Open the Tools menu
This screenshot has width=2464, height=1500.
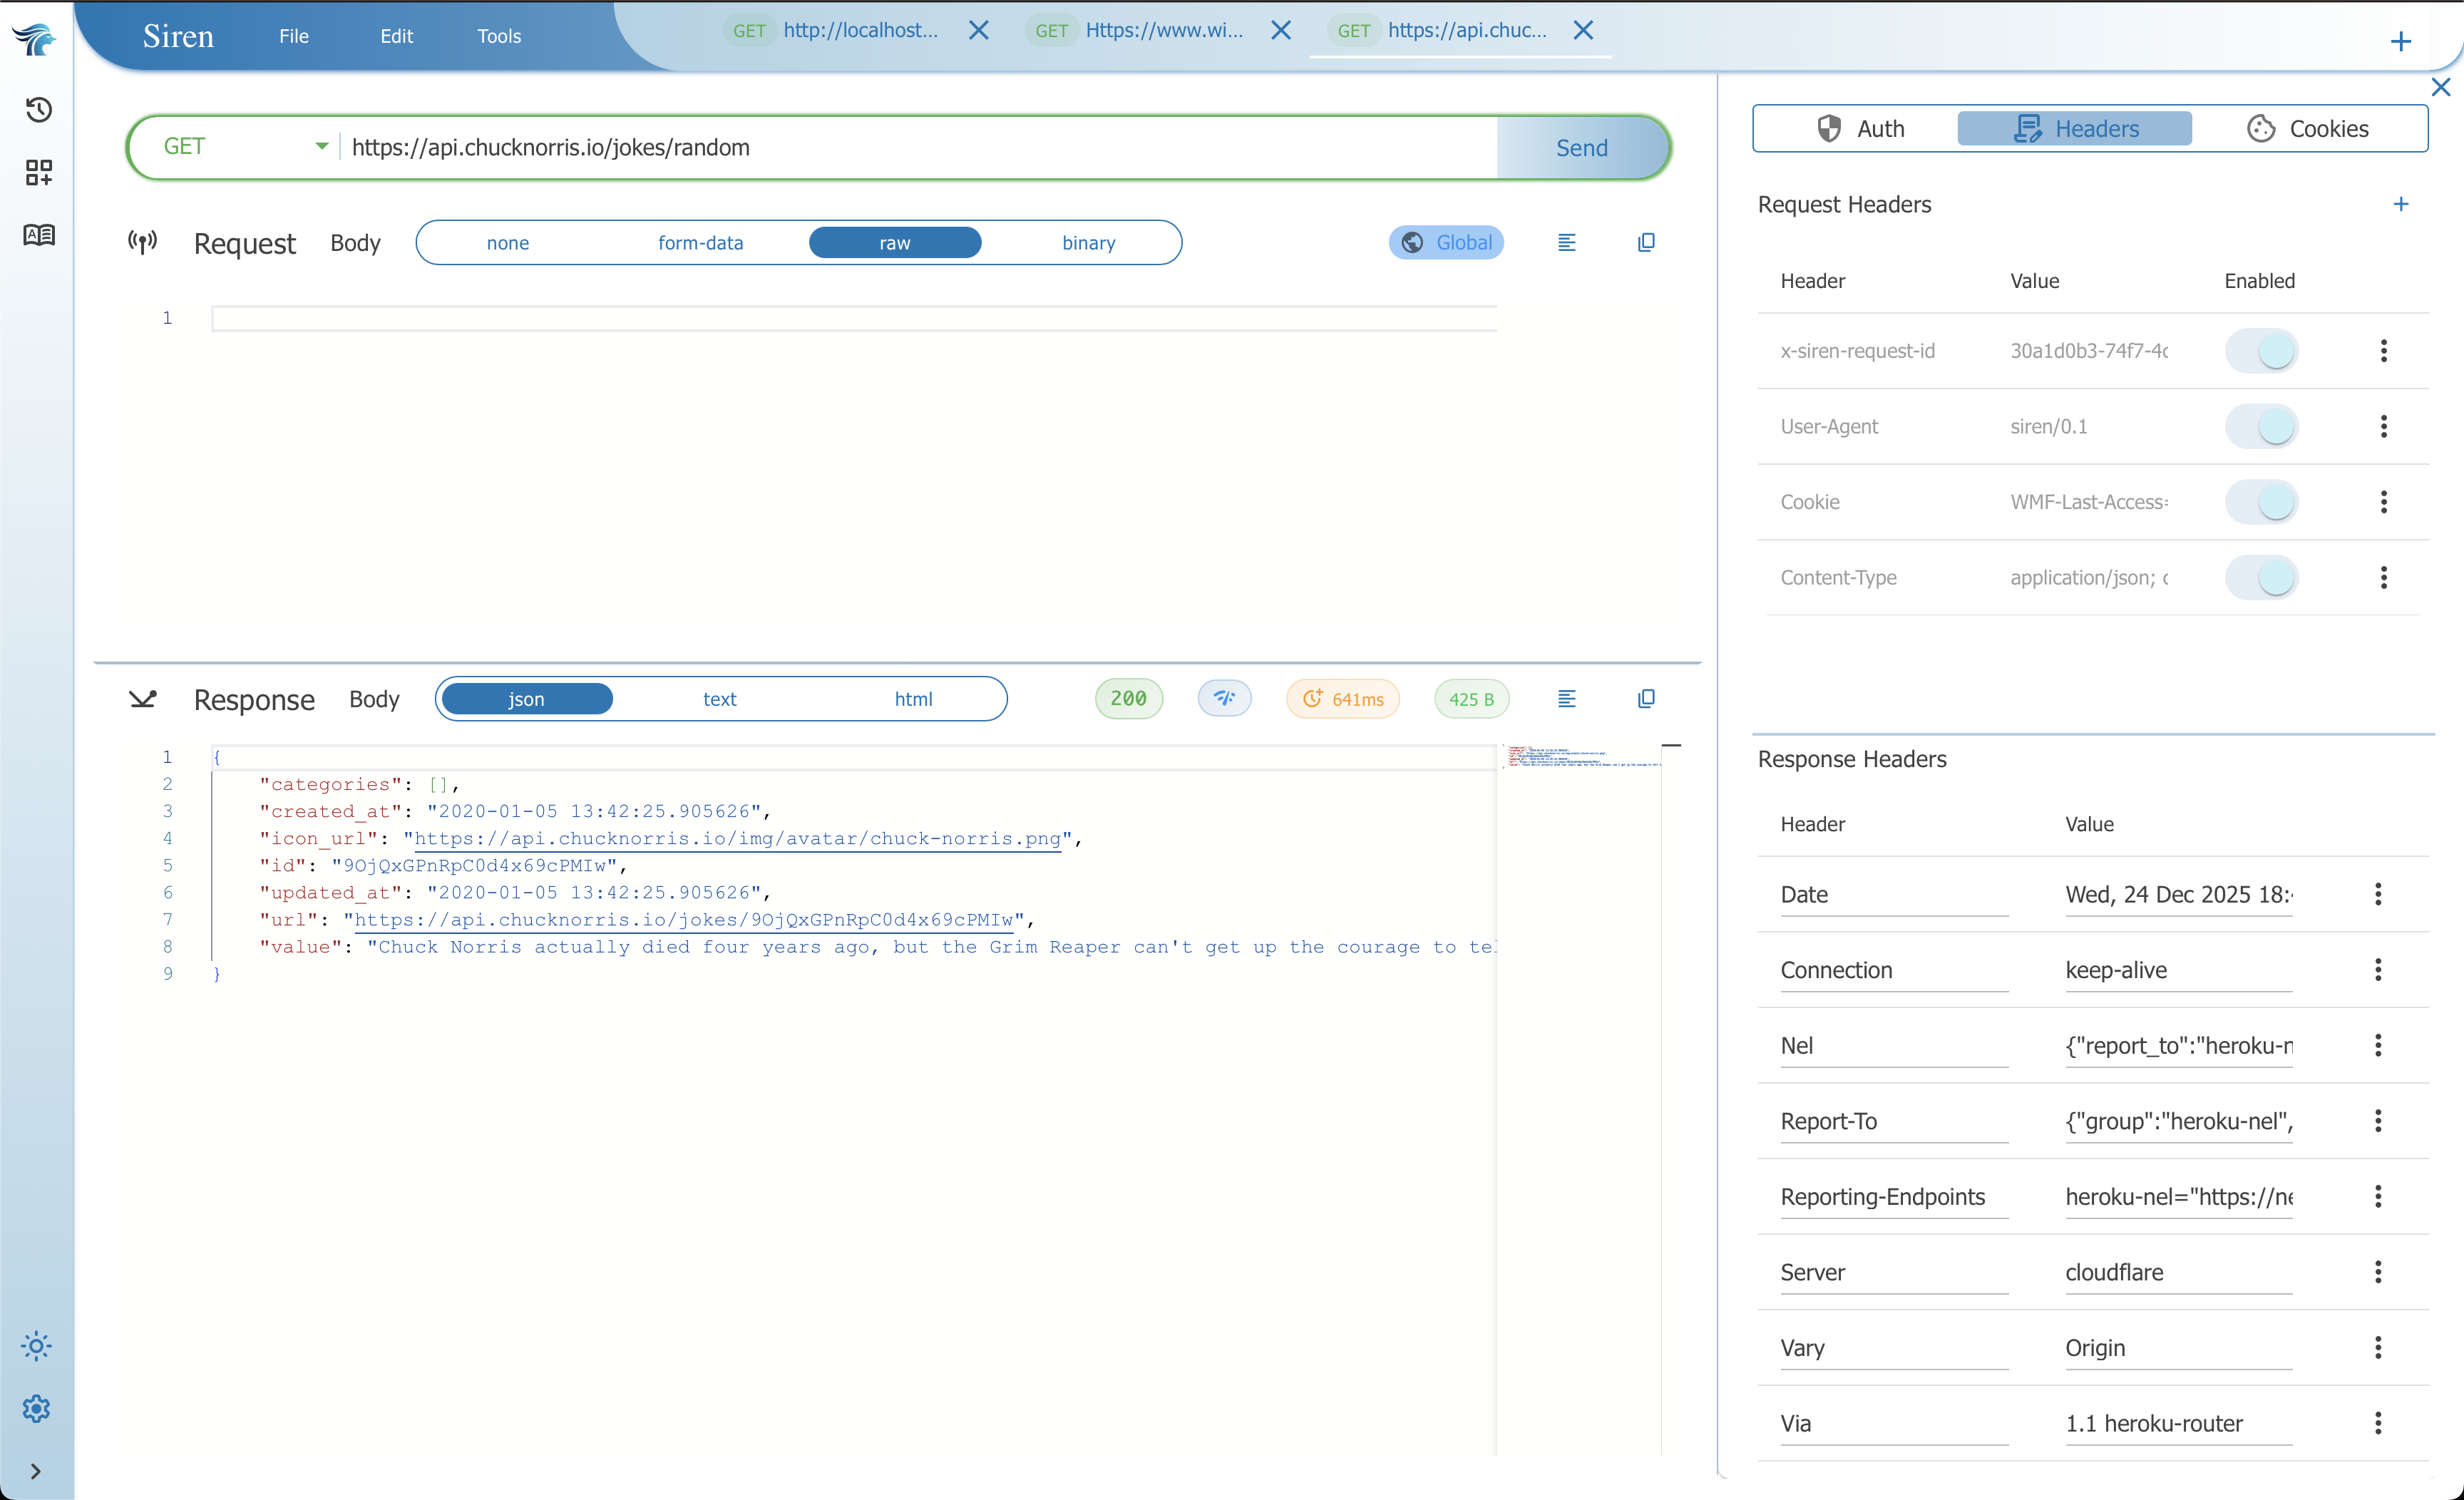click(x=498, y=35)
